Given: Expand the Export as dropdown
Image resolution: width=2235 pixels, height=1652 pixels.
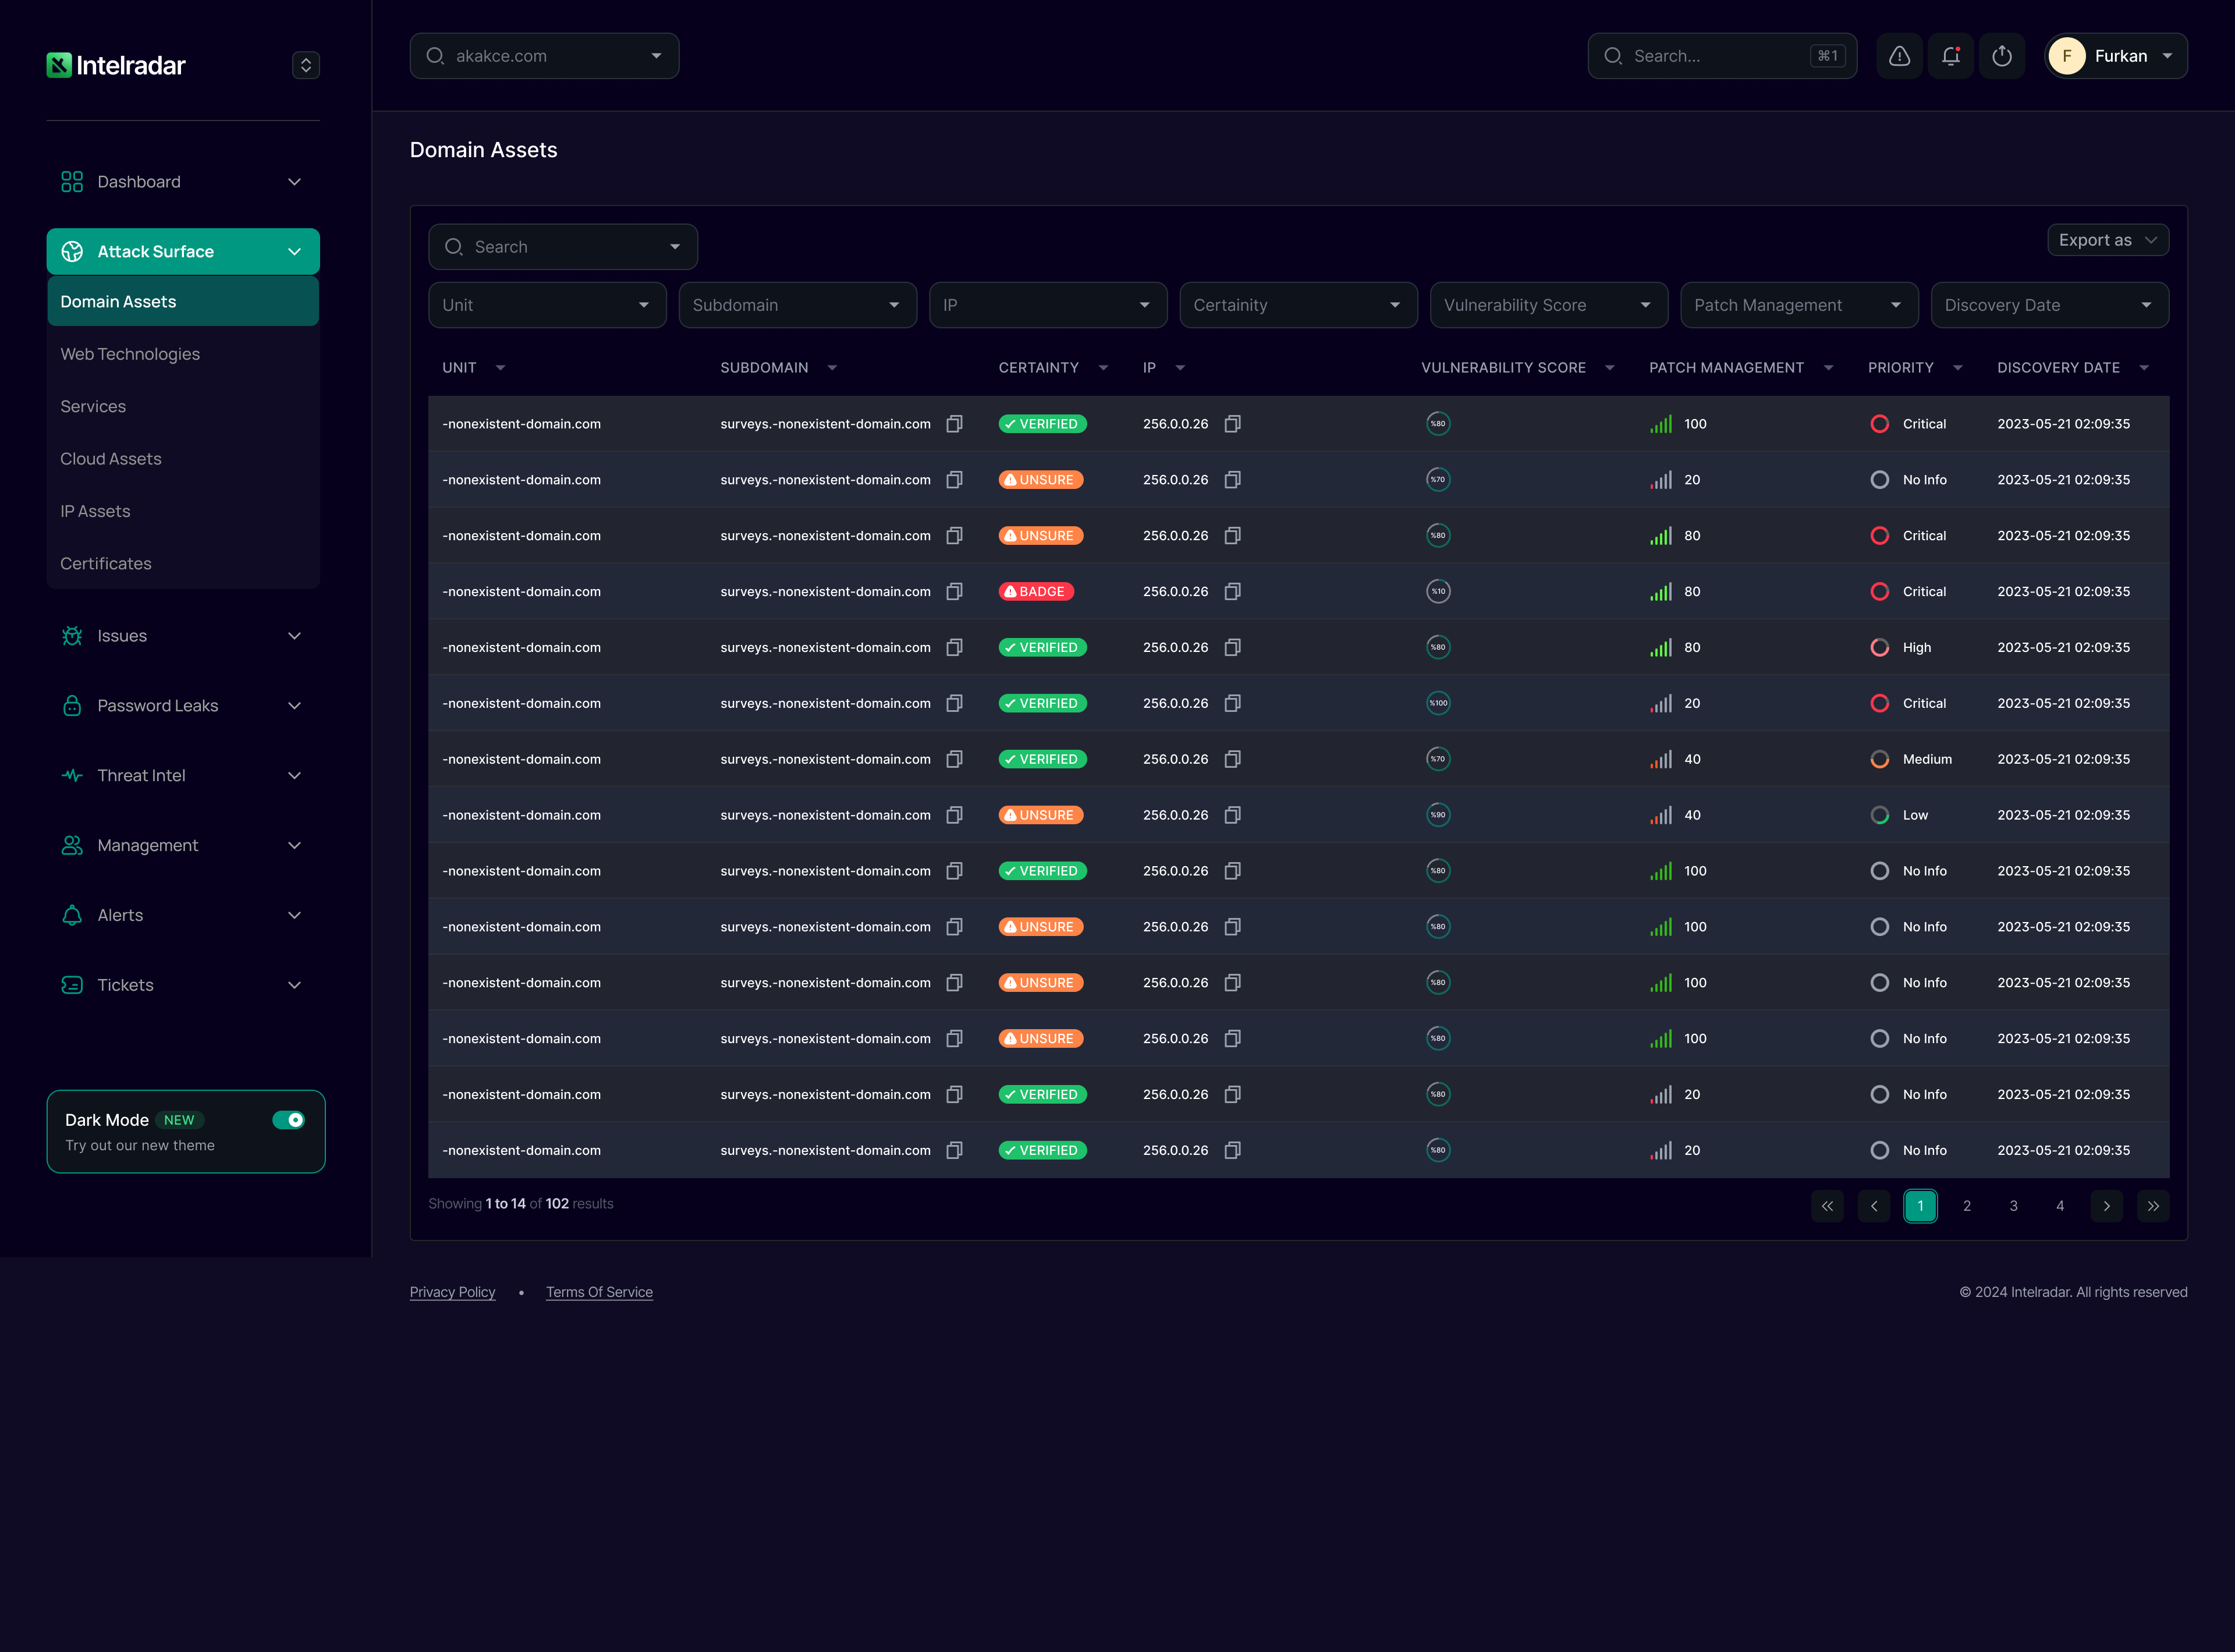Looking at the screenshot, I should coord(2107,240).
